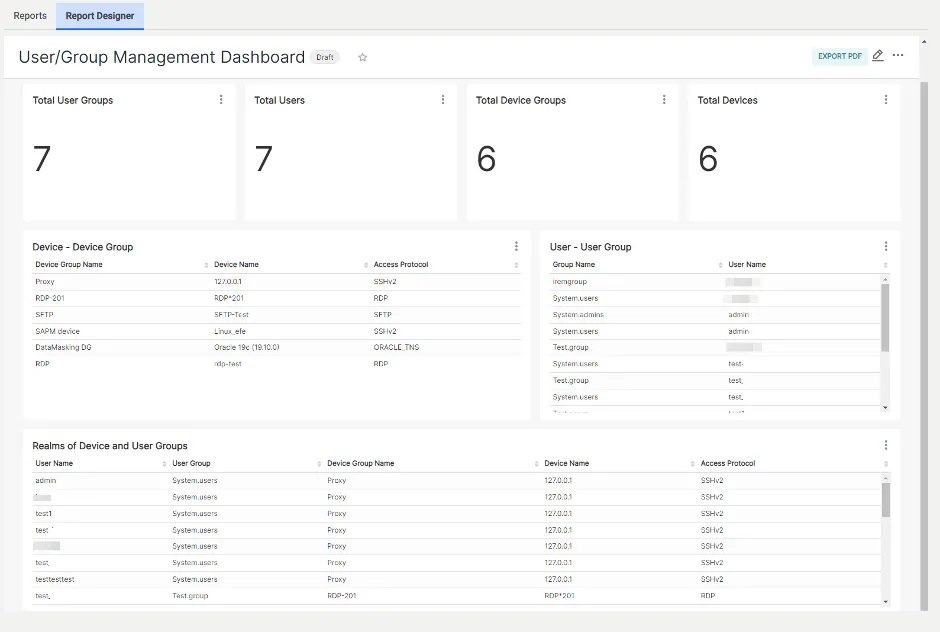Sort the Realms table by Device Group Name column
Viewport: 940px width, 632px height.
(x=536, y=464)
